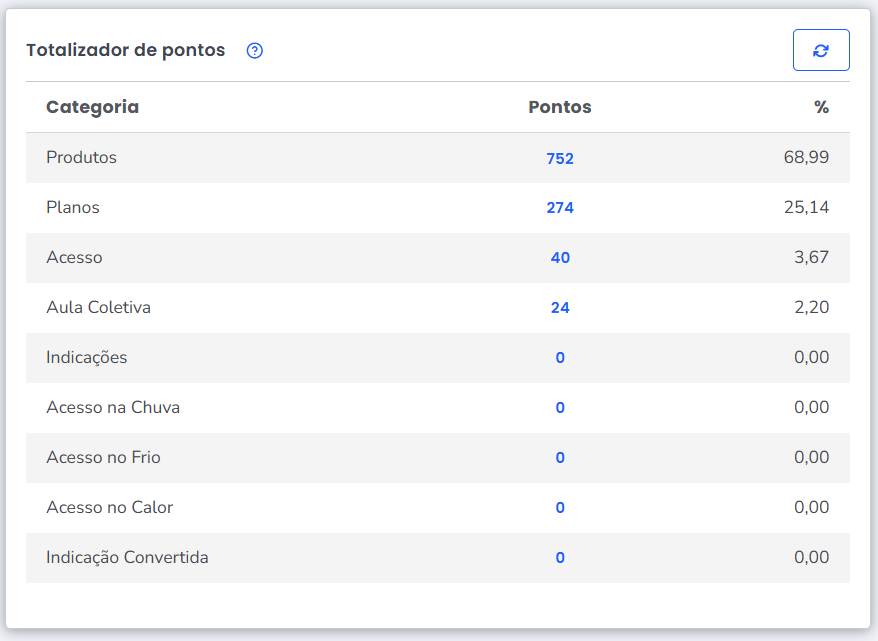Click Acesso no Frio points value
The width and height of the screenshot is (878, 641).
tap(560, 458)
